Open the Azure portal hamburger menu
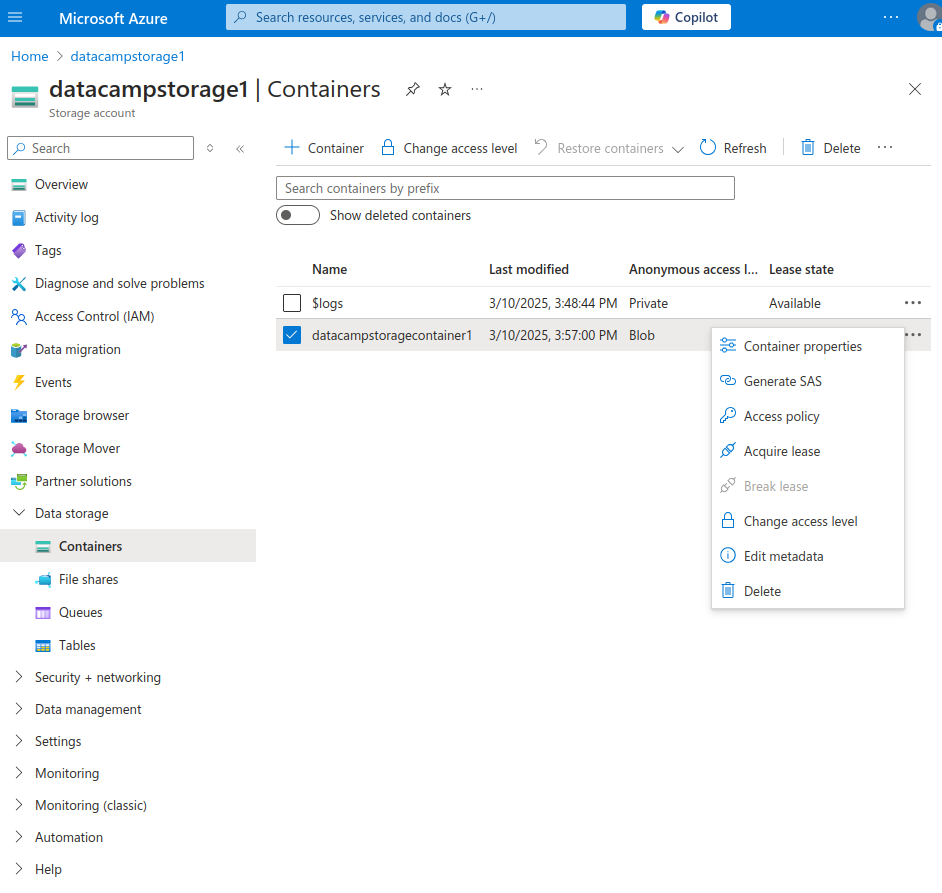This screenshot has width=942, height=893. (x=15, y=17)
